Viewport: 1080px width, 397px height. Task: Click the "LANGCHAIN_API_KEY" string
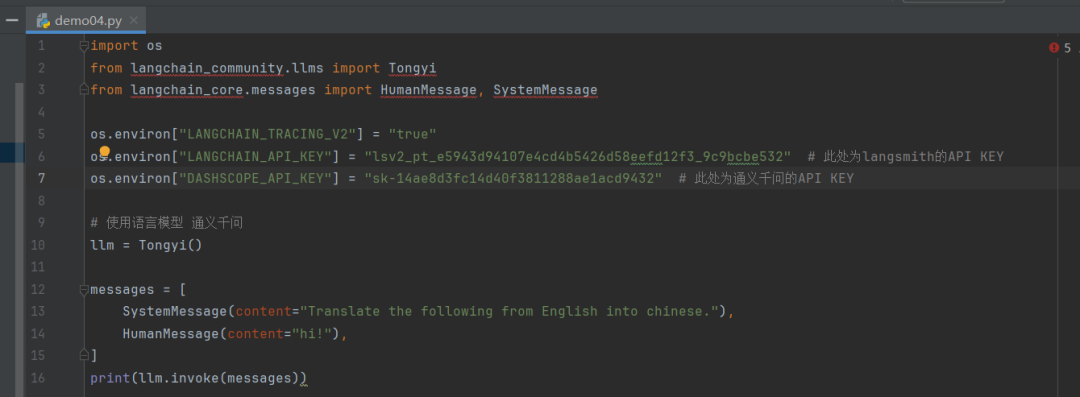(255, 156)
